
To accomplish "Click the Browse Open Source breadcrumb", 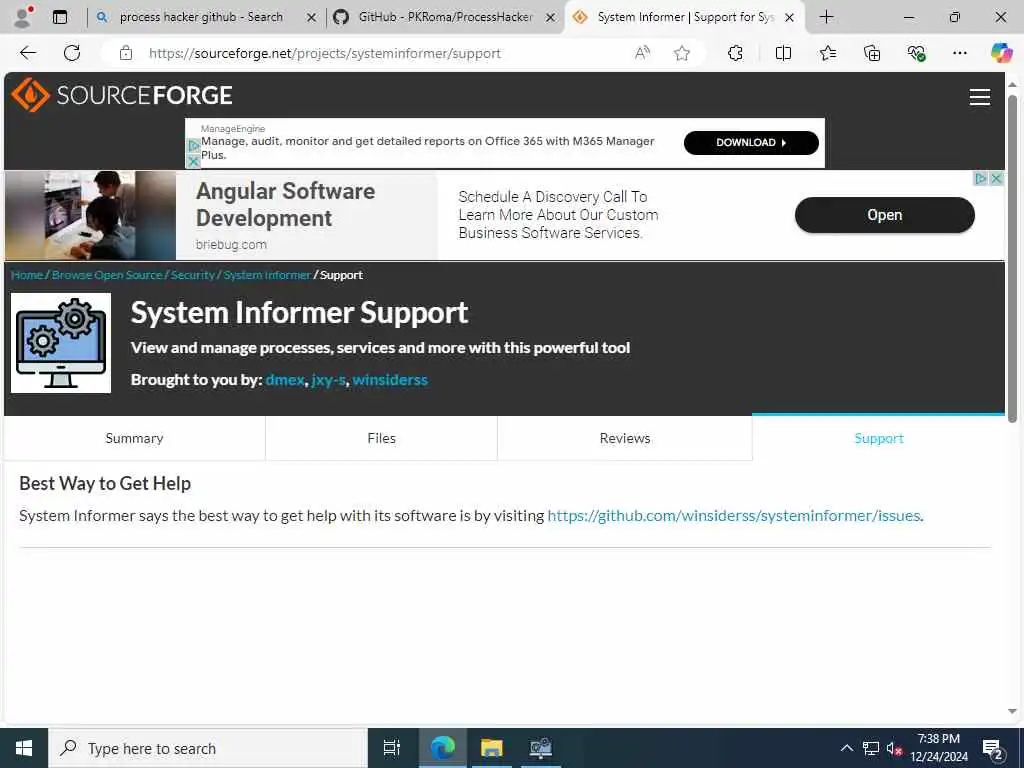I will 107,275.
